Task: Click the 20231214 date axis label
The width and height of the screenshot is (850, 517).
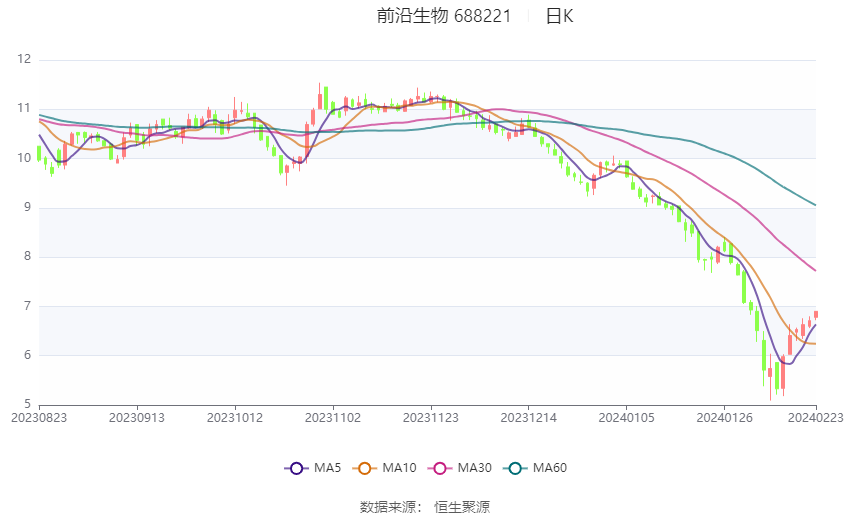Action: point(529,418)
